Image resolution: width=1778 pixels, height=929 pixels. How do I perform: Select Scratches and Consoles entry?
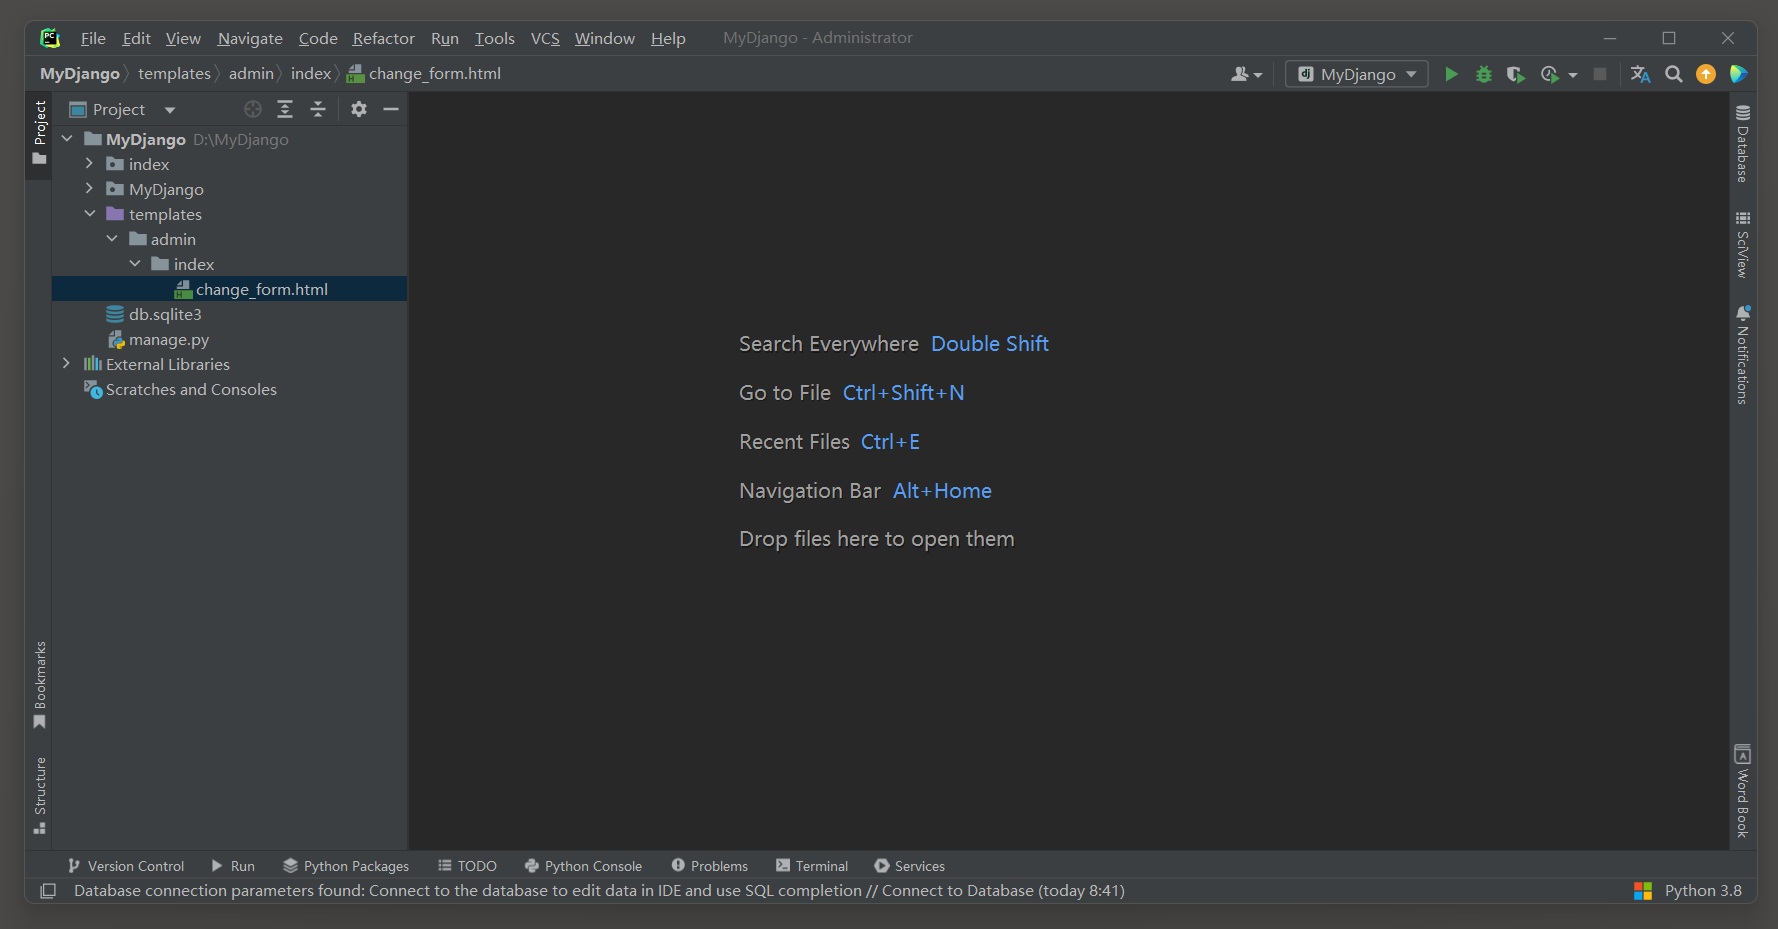click(229, 389)
